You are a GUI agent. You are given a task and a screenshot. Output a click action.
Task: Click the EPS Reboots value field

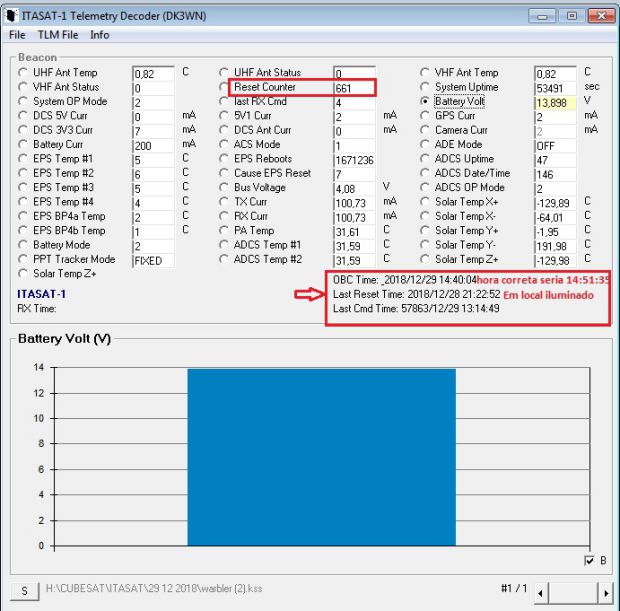point(354,160)
